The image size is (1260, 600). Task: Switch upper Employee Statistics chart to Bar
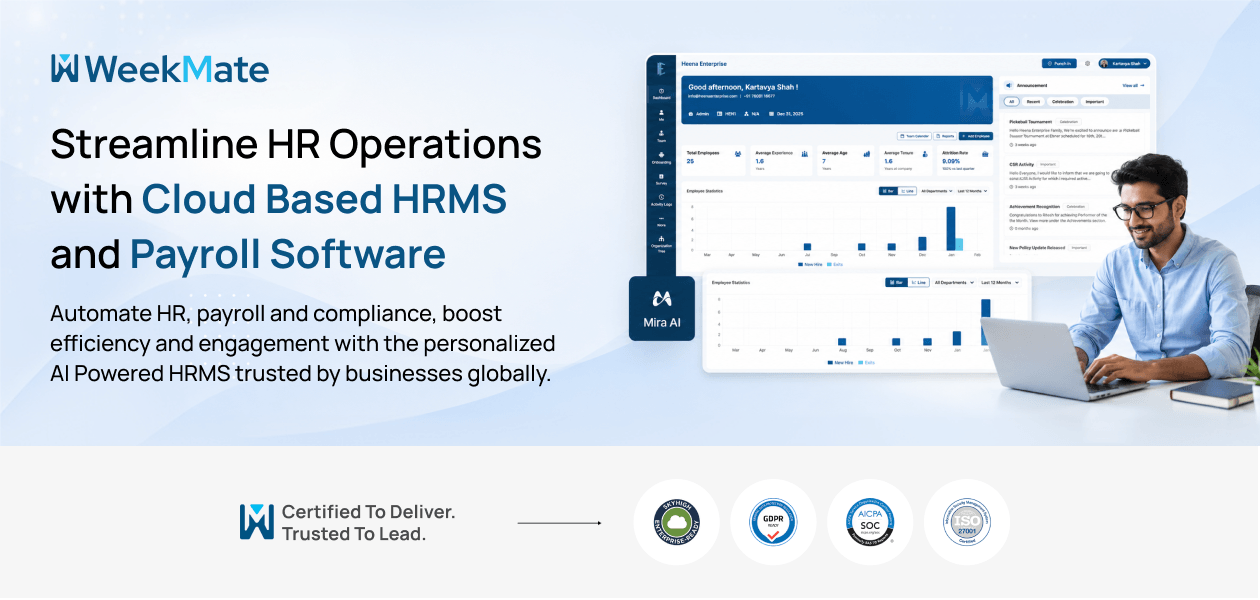click(888, 191)
